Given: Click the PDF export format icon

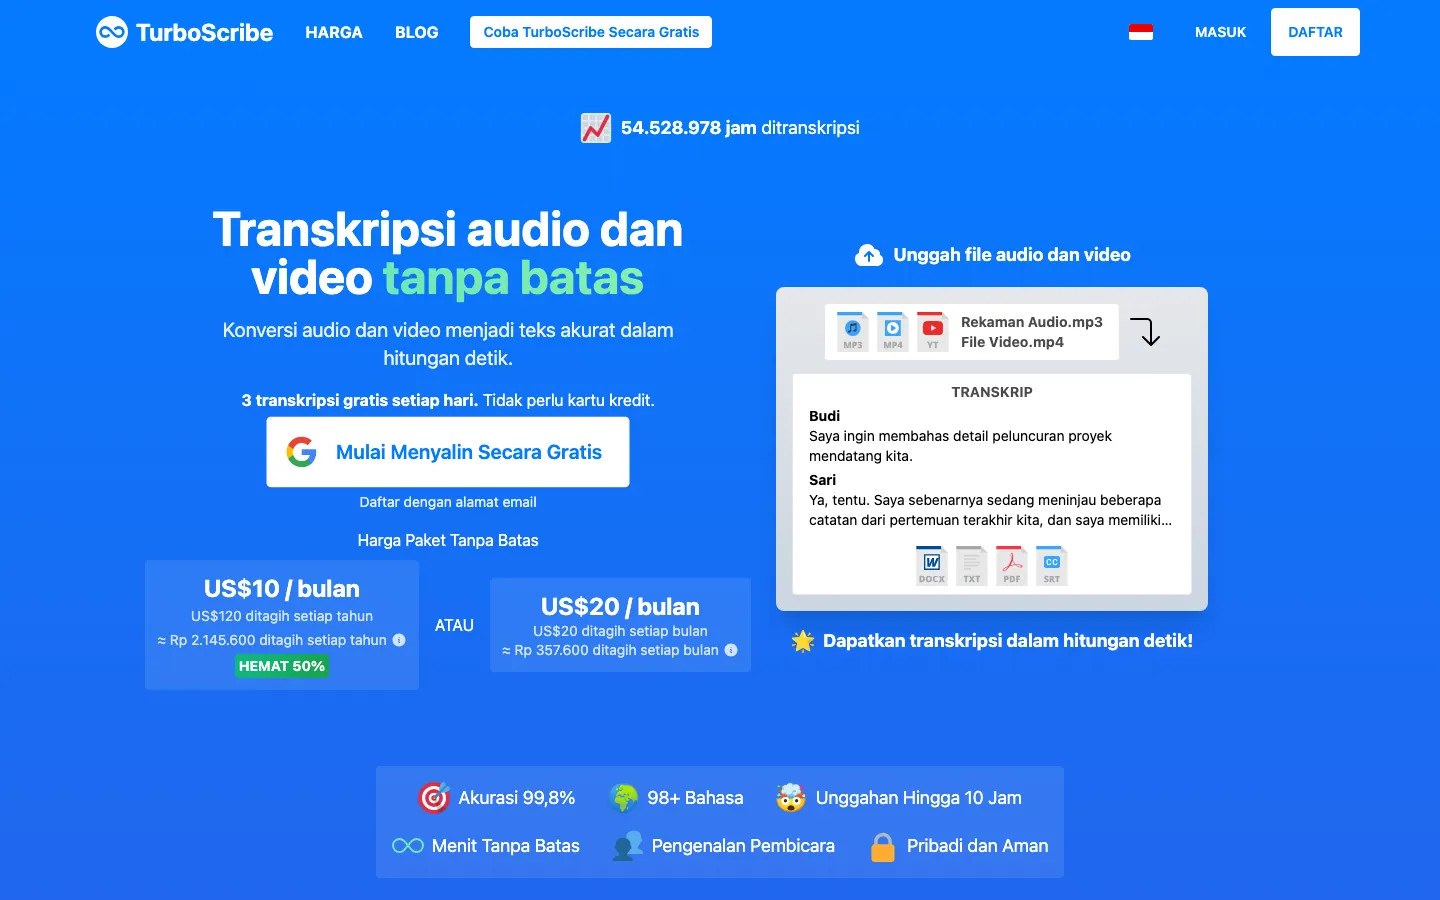Looking at the screenshot, I should (x=1012, y=565).
